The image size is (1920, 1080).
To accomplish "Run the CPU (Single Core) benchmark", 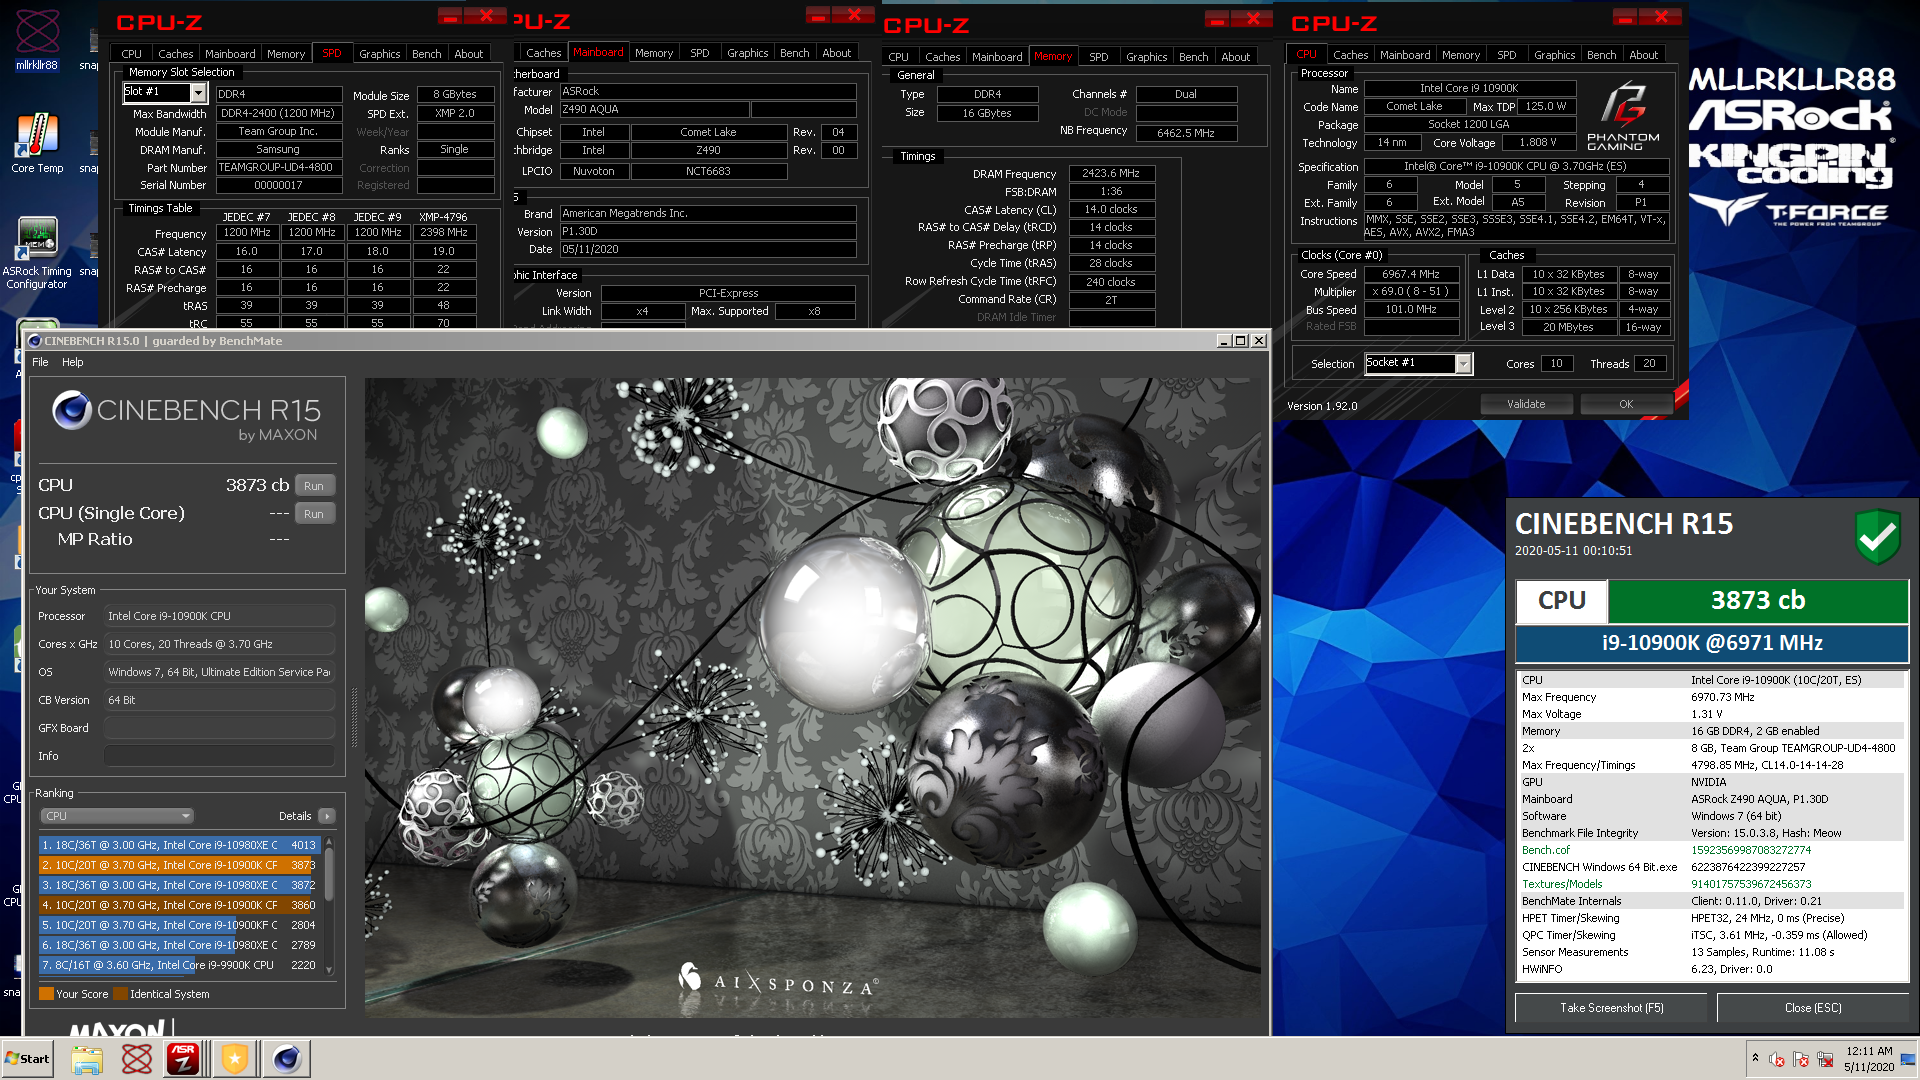I will tap(314, 514).
